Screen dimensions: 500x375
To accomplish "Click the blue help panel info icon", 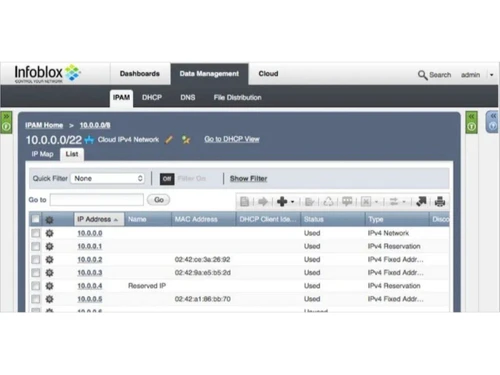I will (493, 126).
